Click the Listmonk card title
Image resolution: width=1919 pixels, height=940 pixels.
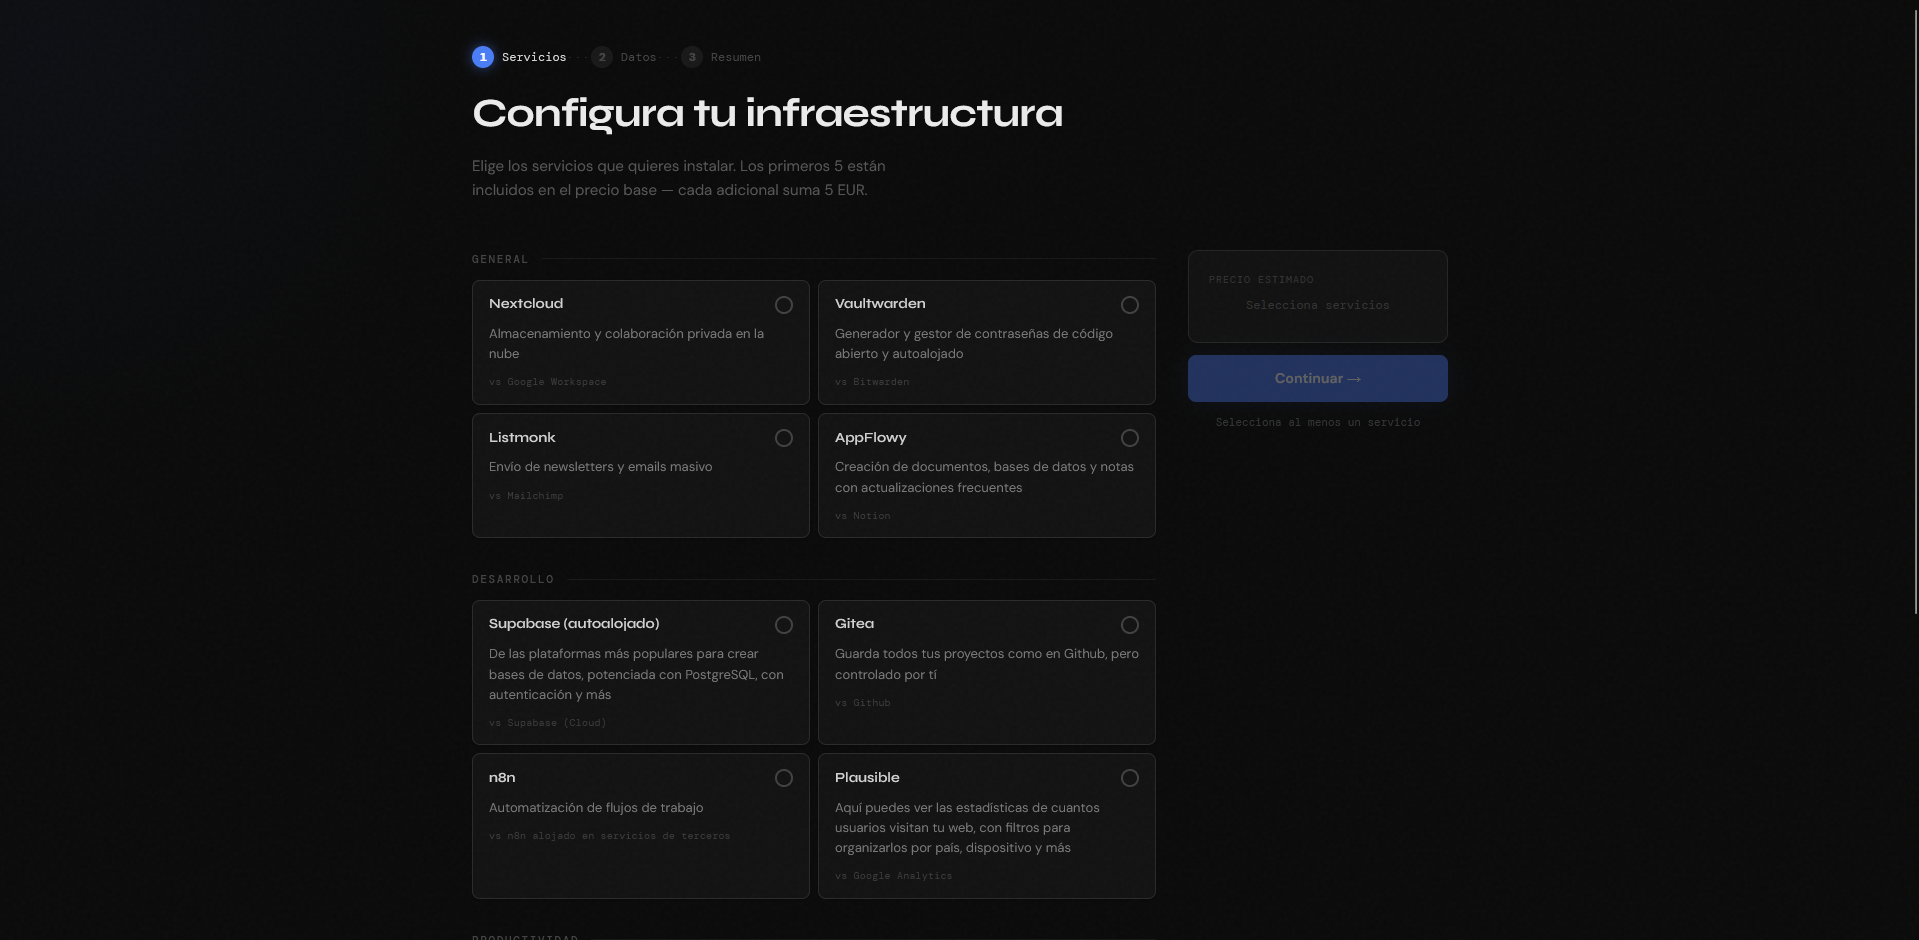(522, 438)
